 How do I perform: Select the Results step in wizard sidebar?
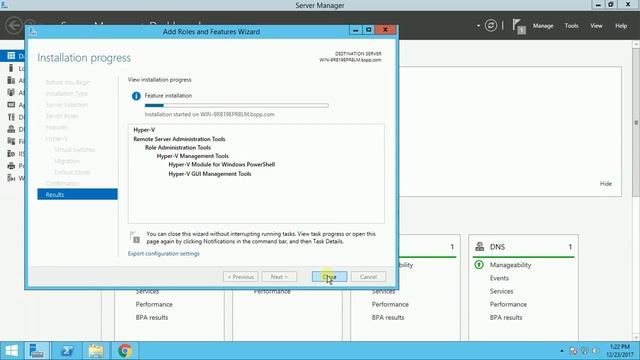tap(78, 194)
